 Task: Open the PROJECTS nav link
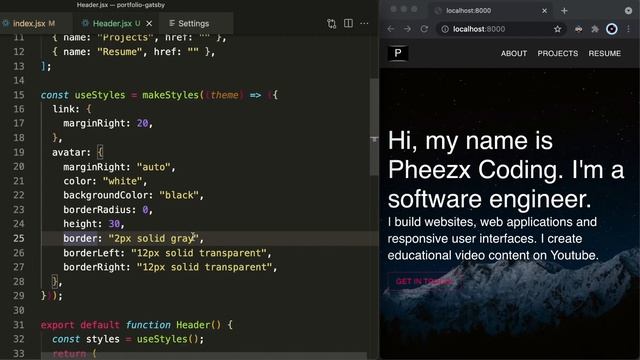click(x=558, y=53)
